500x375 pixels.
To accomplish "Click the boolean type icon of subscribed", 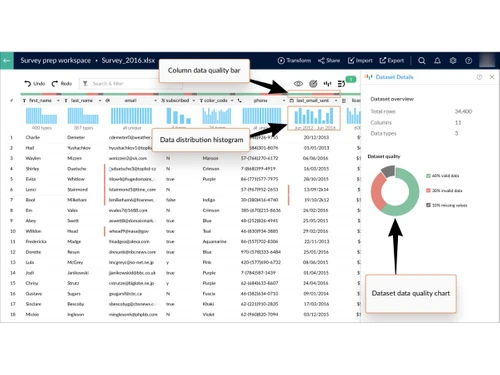I will (x=163, y=100).
